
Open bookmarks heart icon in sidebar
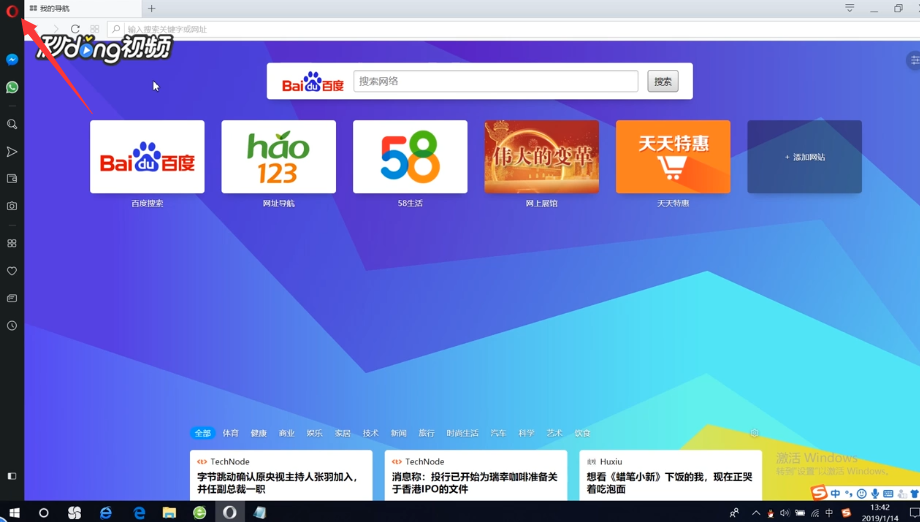[12, 271]
